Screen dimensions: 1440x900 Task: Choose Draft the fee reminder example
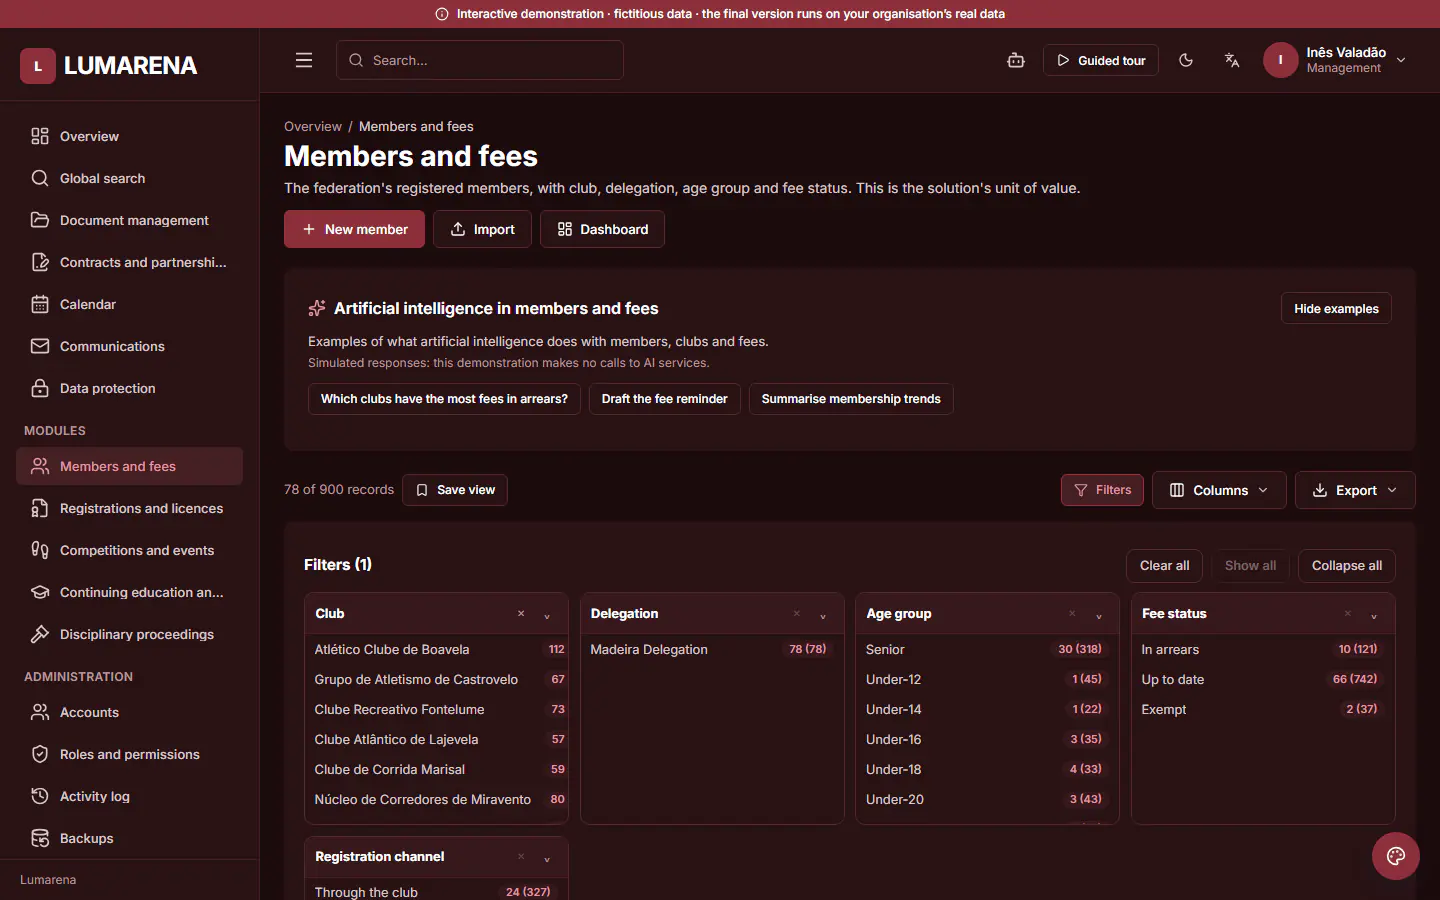pyautogui.click(x=665, y=399)
